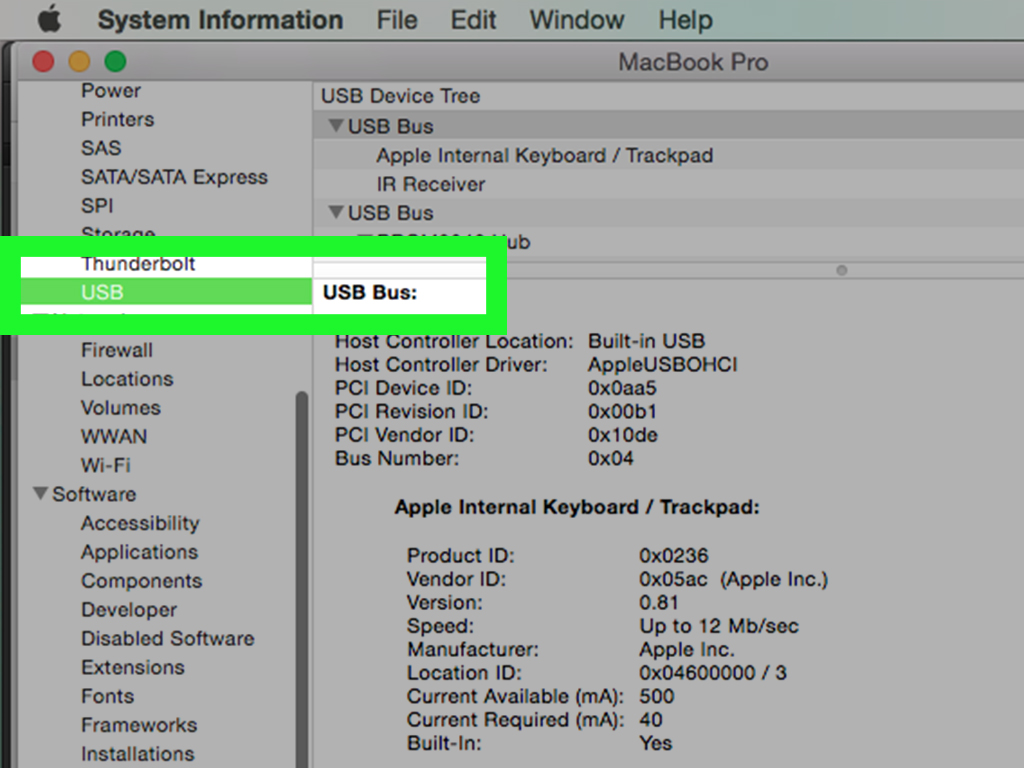Select Printers in the sidebar
Screen dimensions: 1024x768
(x=118, y=120)
